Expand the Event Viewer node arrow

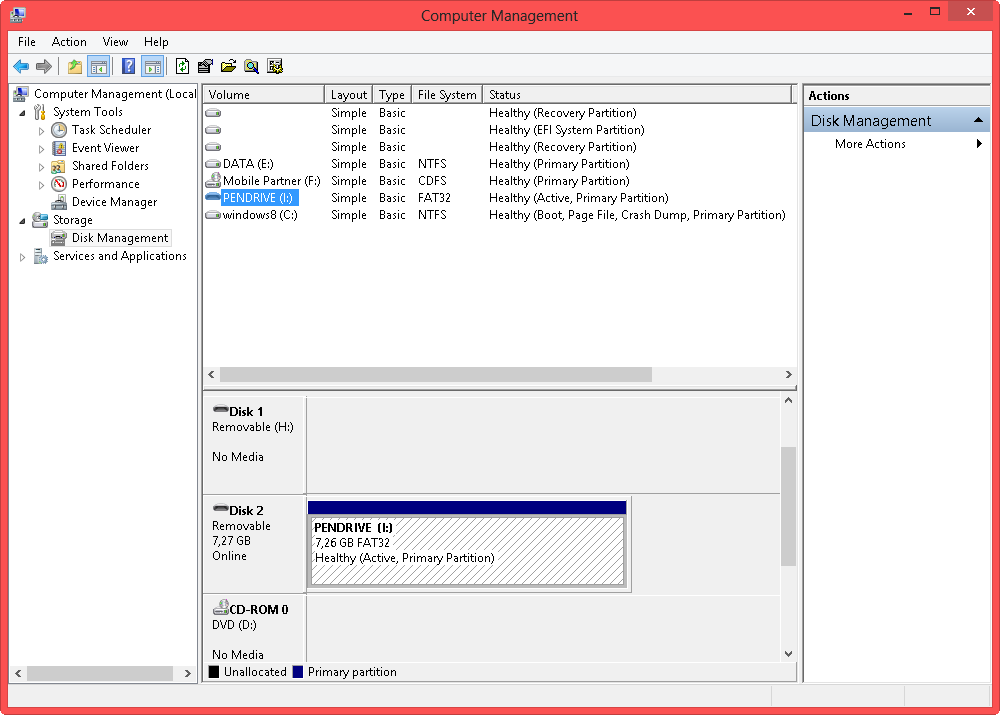pyautogui.click(x=41, y=149)
